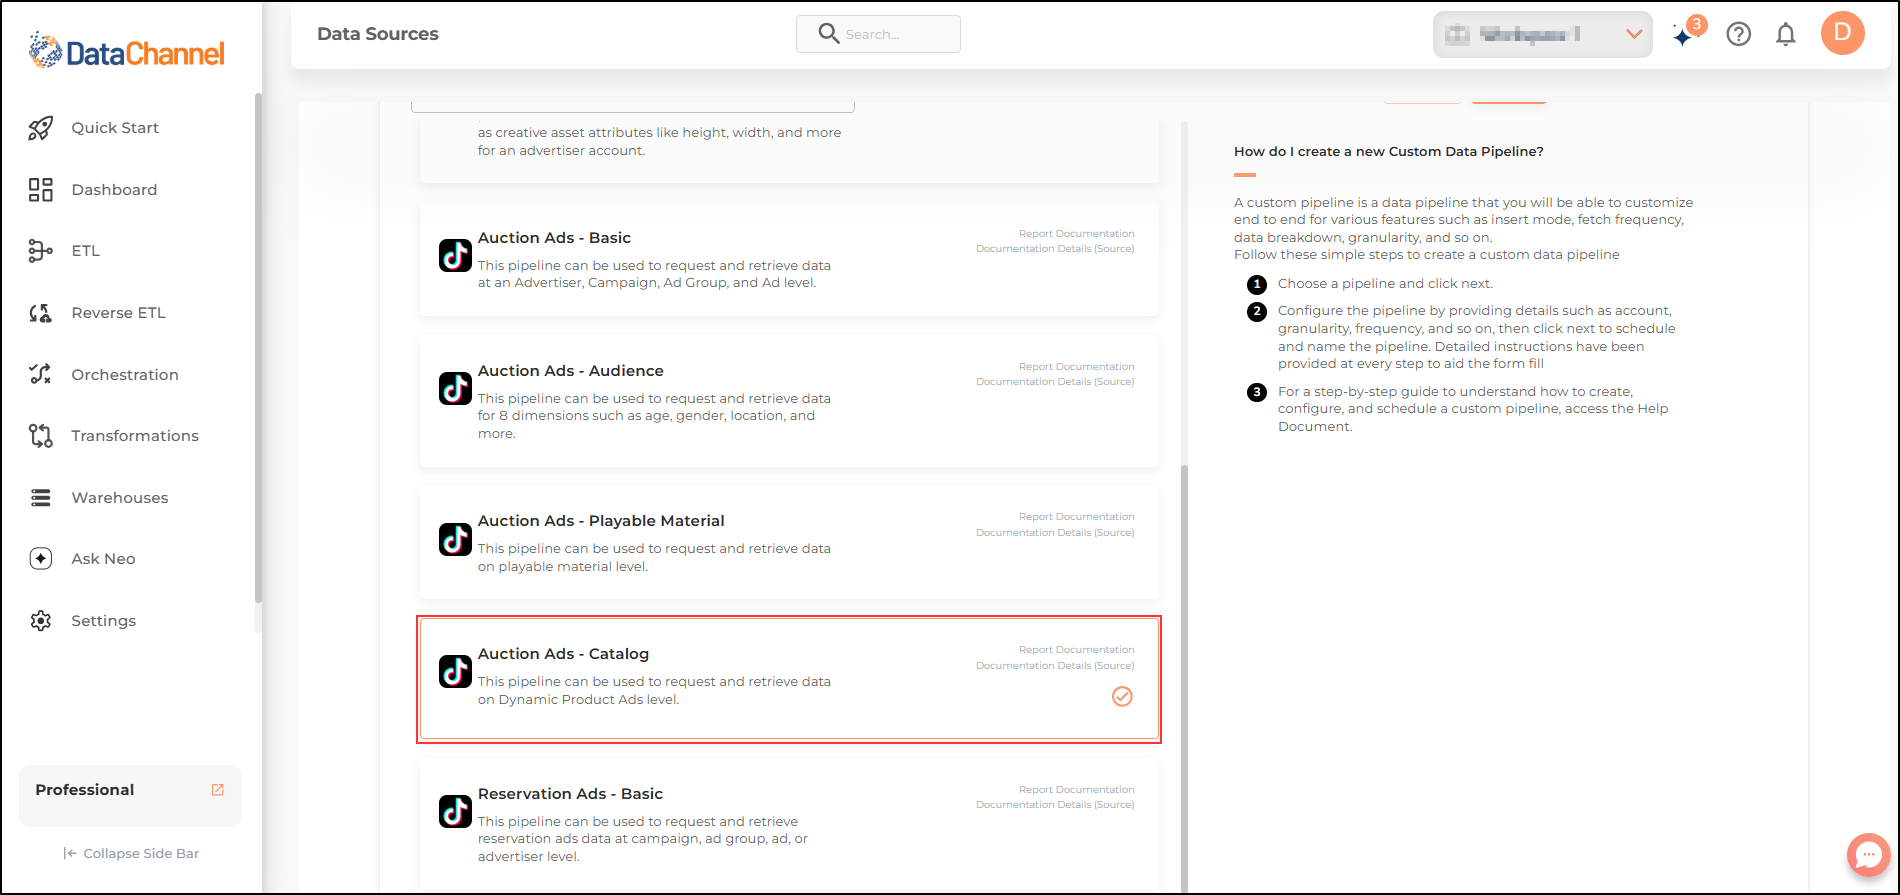Click the Ask Neo sparkle icon
This screenshot has height=895, width=1900.
click(x=40, y=559)
